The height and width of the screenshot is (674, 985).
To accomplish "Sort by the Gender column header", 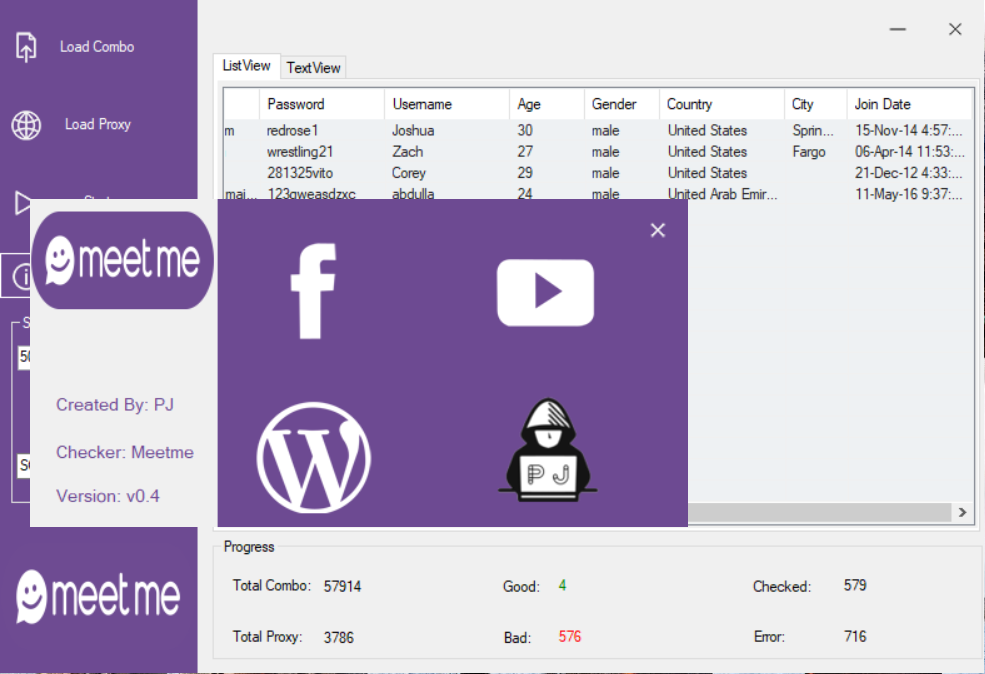I will 621,104.
